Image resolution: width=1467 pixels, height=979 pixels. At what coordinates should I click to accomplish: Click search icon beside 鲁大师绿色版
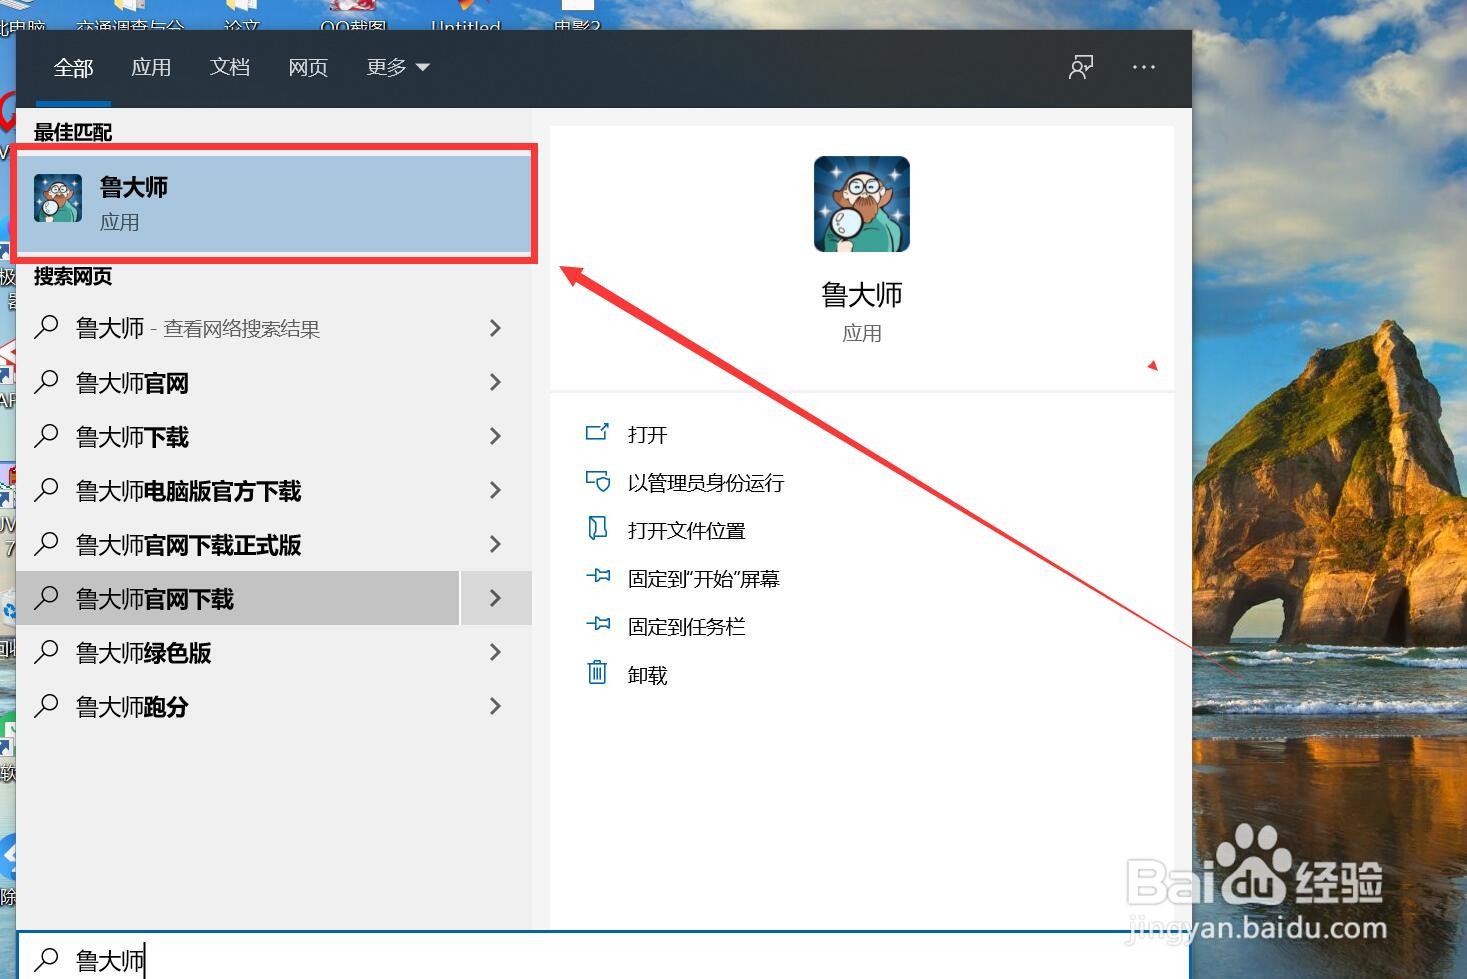[46, 651]
